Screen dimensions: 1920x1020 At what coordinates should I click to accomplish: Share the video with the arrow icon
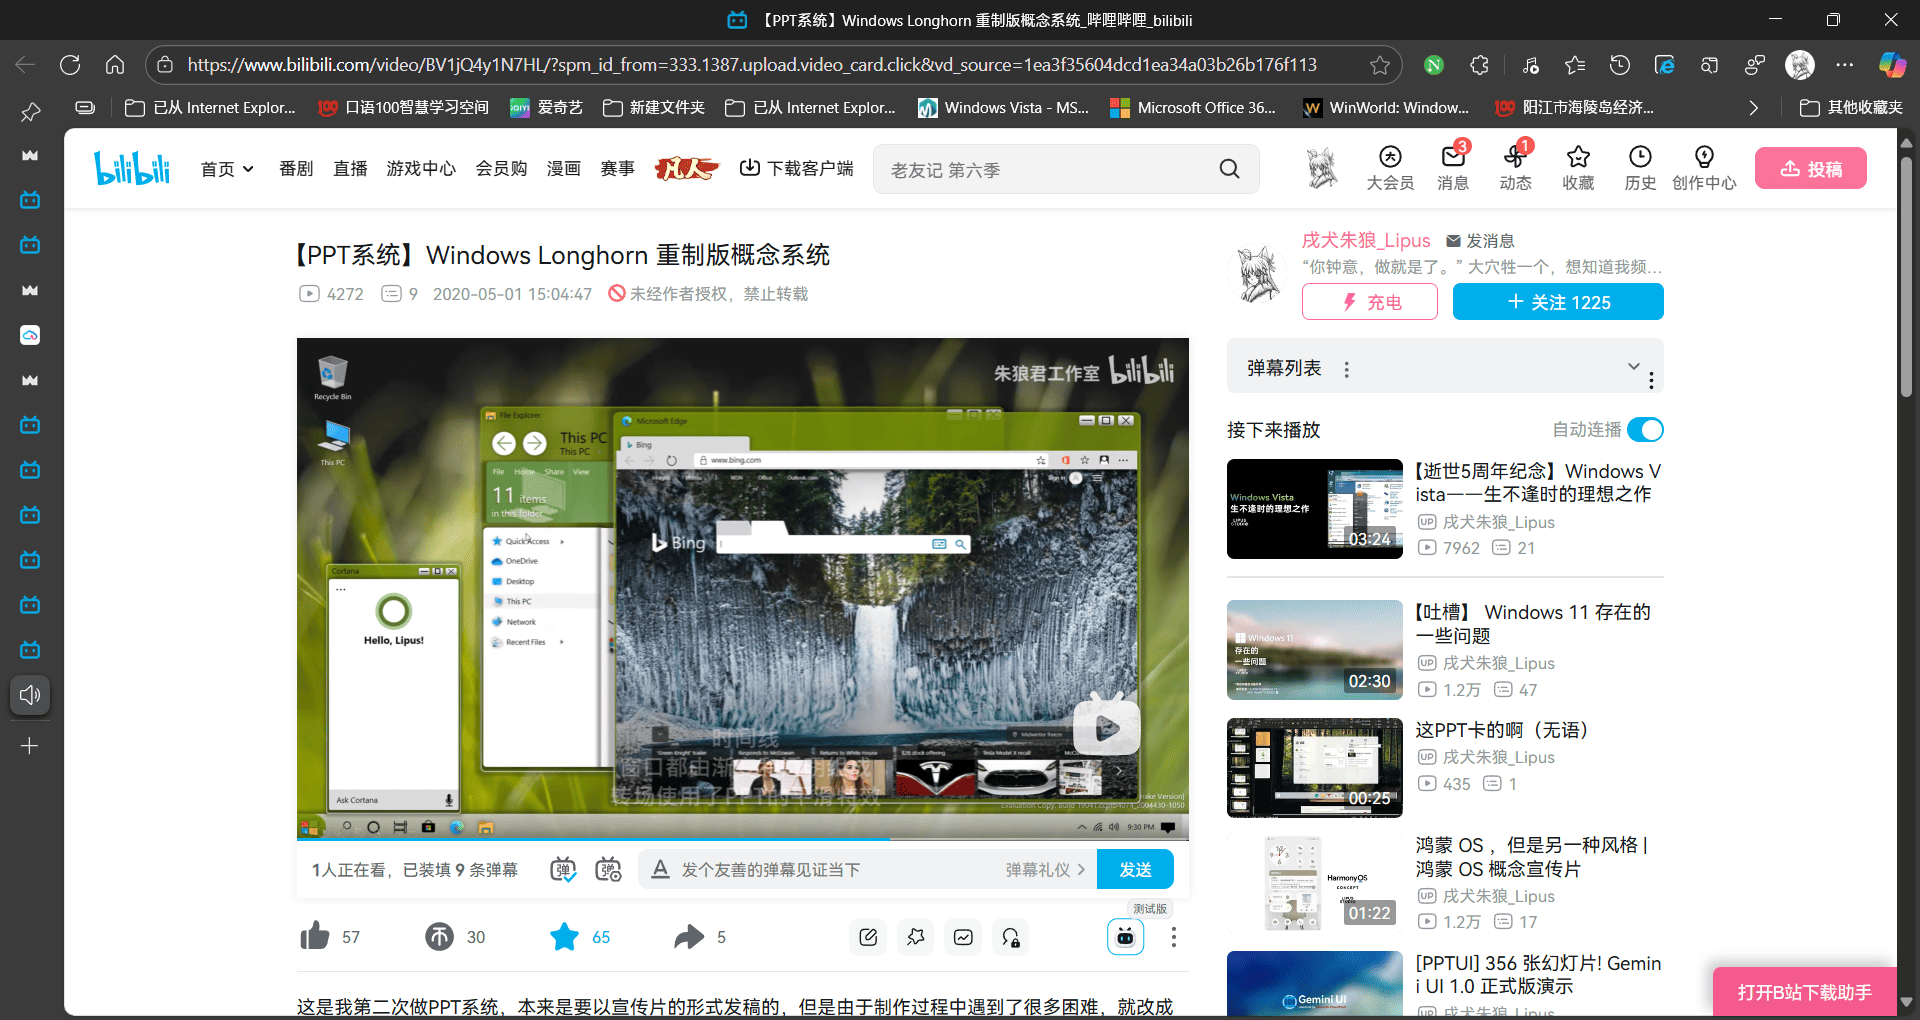pyautogui.click(x=689, y=936)
